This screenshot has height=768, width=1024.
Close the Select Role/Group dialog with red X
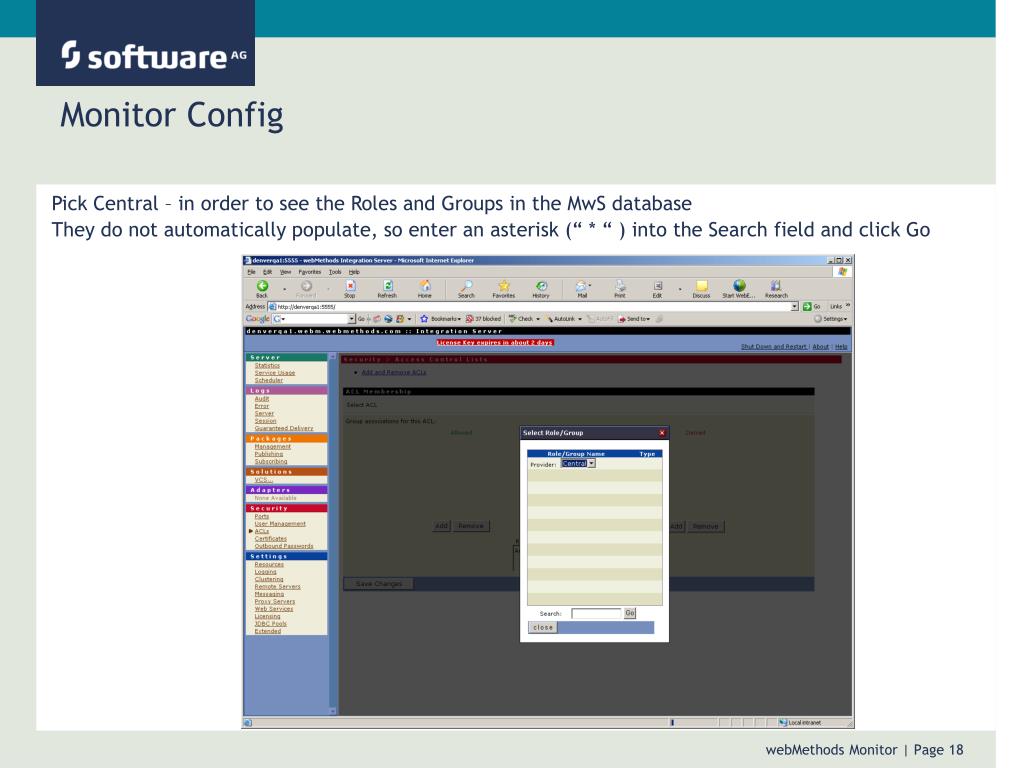click(662, 432)
